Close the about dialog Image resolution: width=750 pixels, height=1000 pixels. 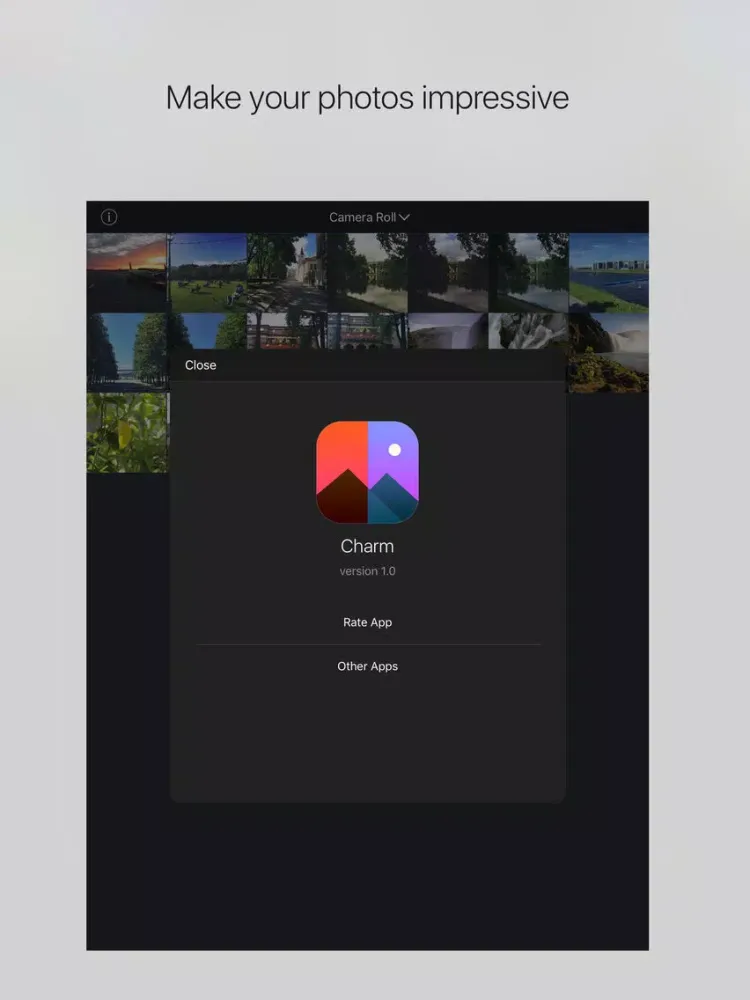click(200, 365)
